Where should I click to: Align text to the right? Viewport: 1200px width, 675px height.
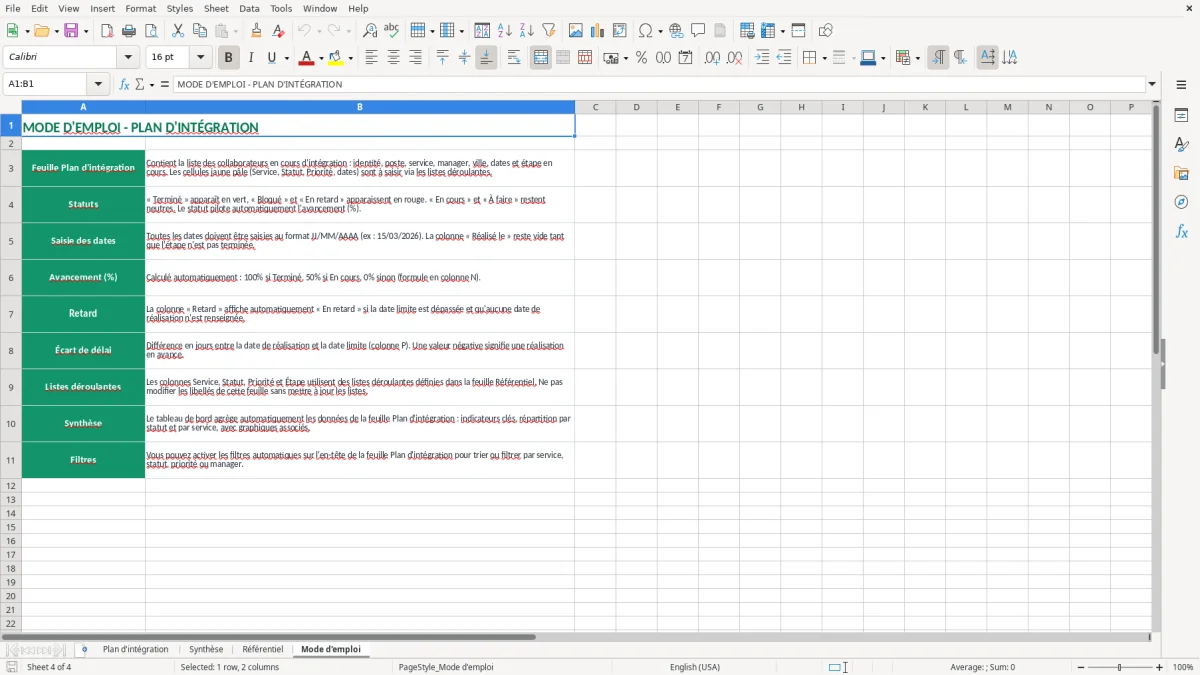pos(415,58)
